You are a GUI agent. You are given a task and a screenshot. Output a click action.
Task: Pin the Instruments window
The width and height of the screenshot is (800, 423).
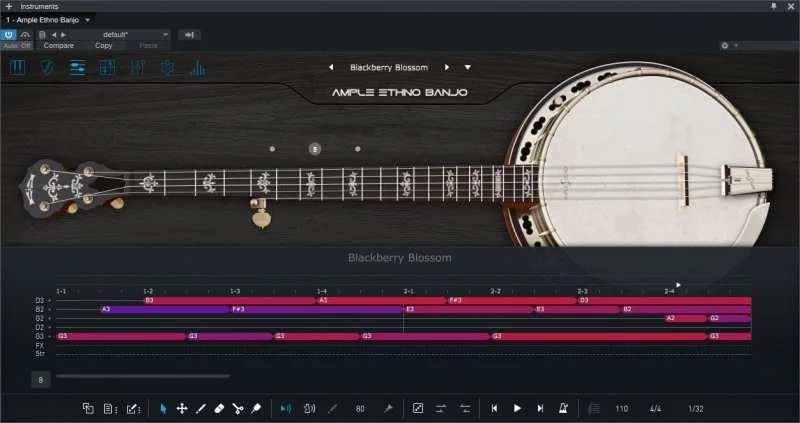pos(773,6)
